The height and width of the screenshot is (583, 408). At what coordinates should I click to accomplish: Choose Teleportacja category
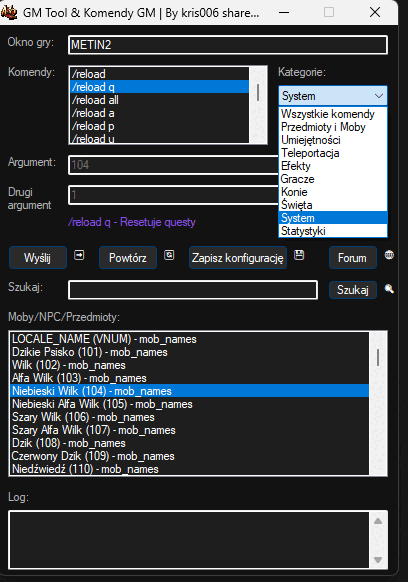tap(333, 153)
